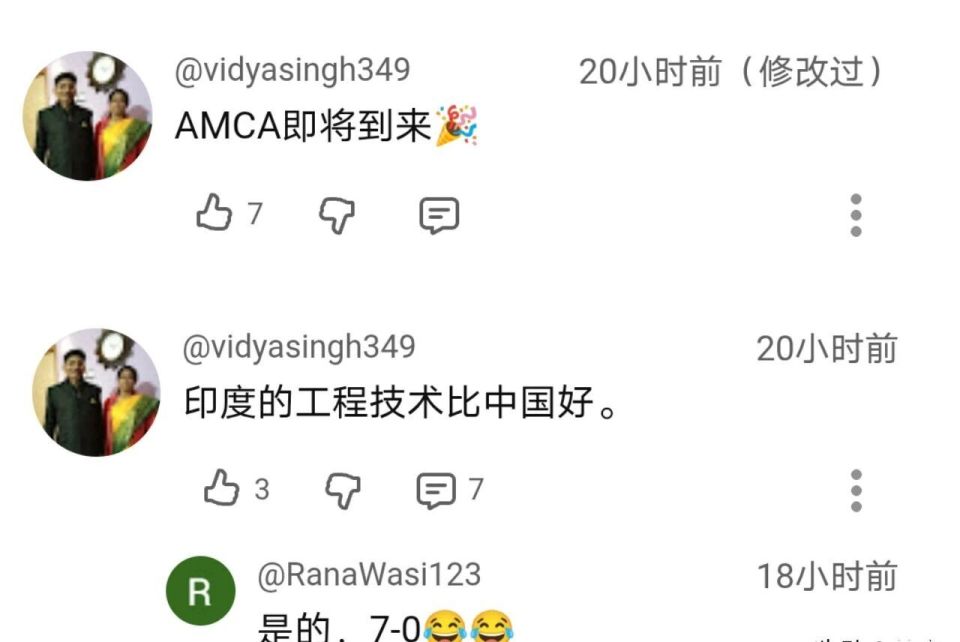Open @RanaWasi123 green R avatar

(200, 590)
